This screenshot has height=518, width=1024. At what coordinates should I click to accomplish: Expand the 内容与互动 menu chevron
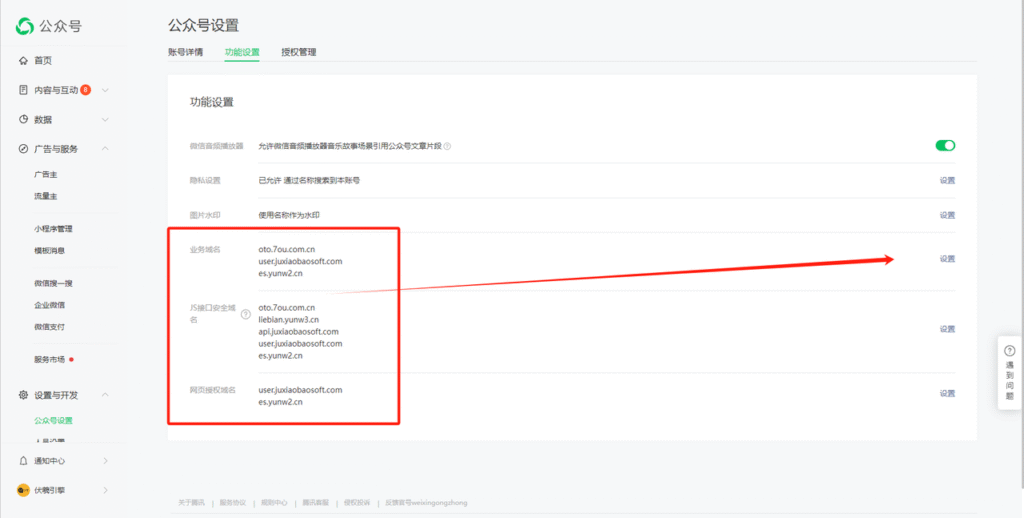tap(105, 90)
